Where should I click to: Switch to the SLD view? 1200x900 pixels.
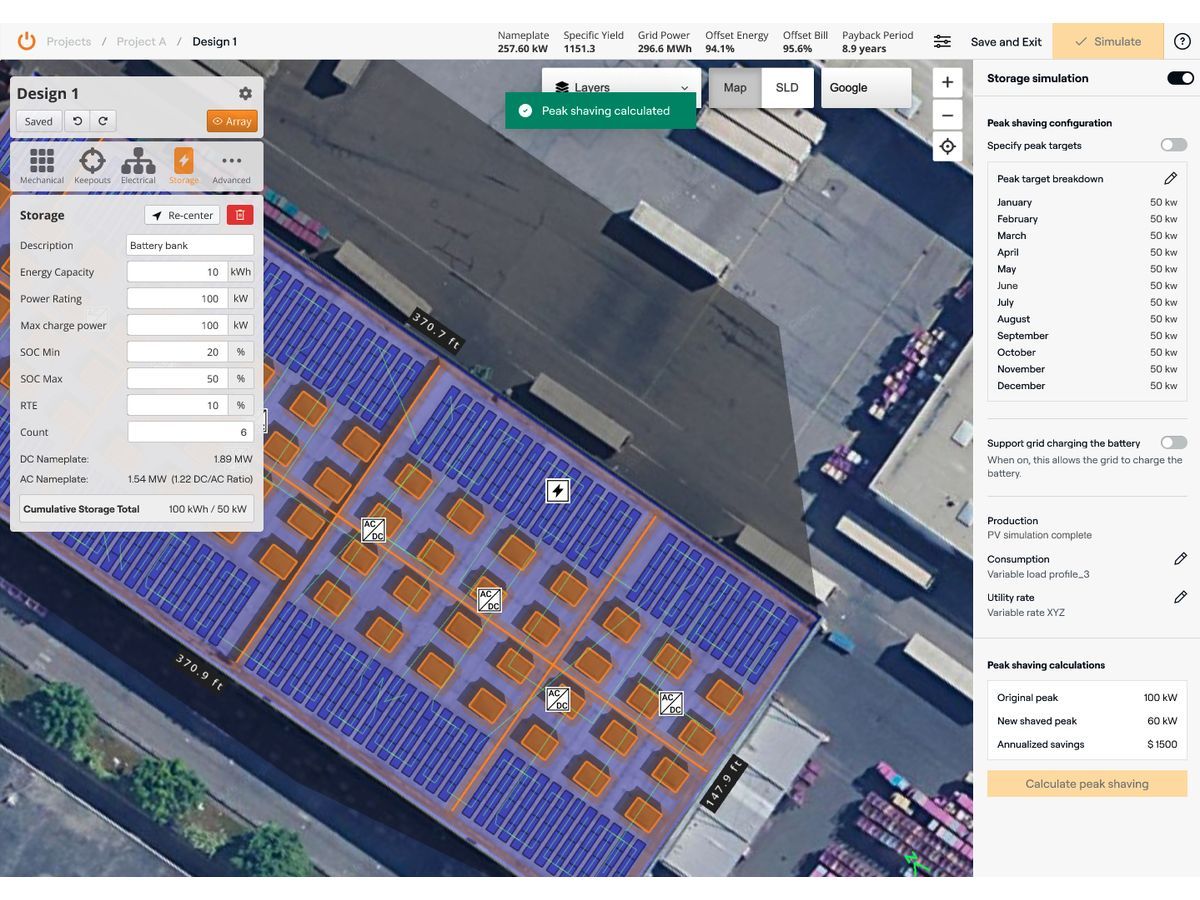point(787,87)
